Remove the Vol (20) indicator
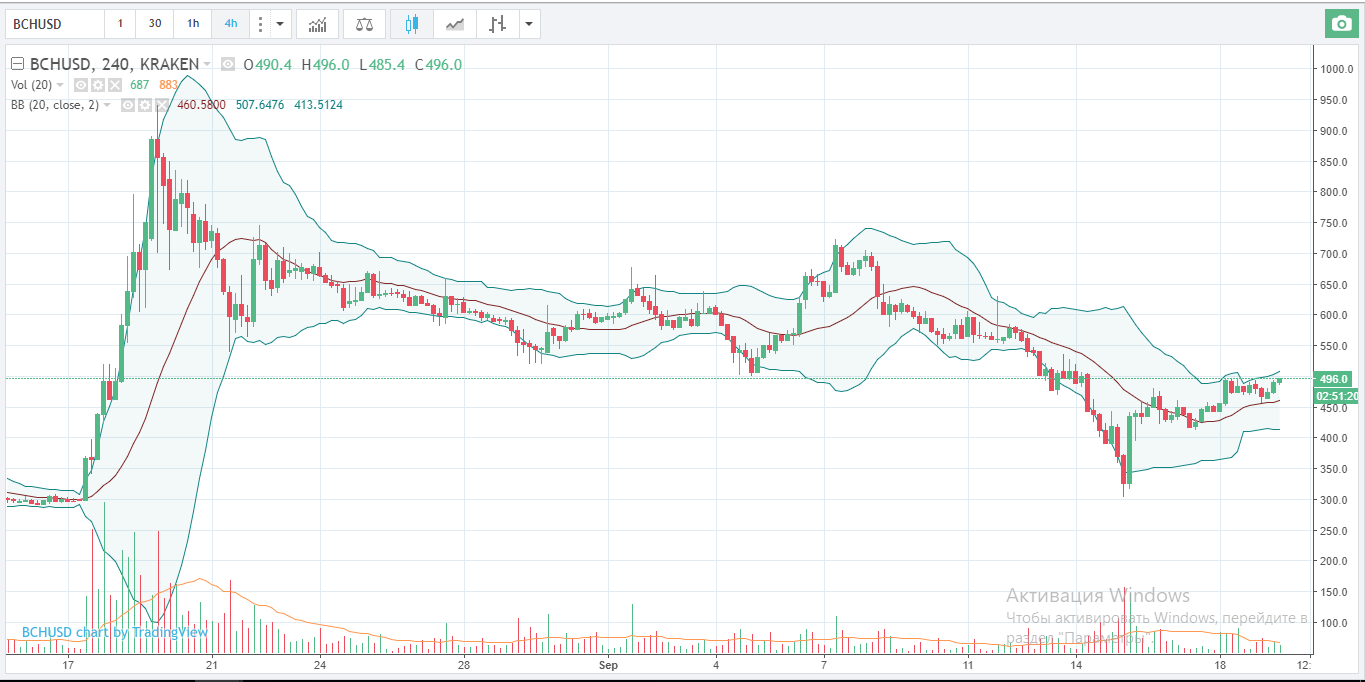The height and width of the screenshot is (682, 1365). pos(114,85)
